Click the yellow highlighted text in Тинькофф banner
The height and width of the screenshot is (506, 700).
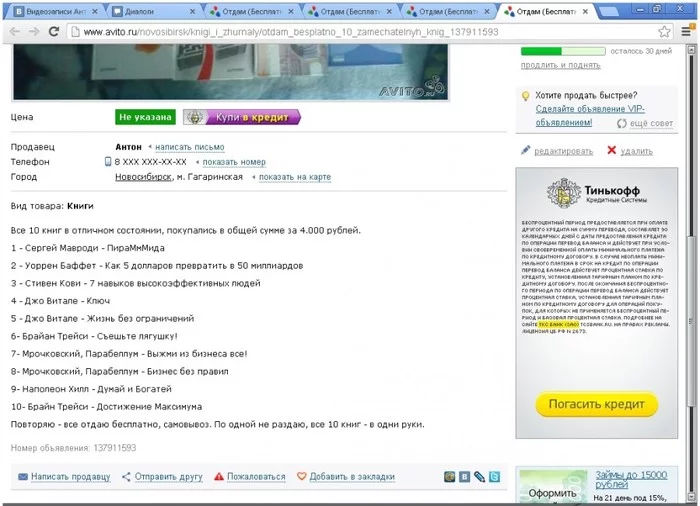pyautogui.click(x=558, y=324)
